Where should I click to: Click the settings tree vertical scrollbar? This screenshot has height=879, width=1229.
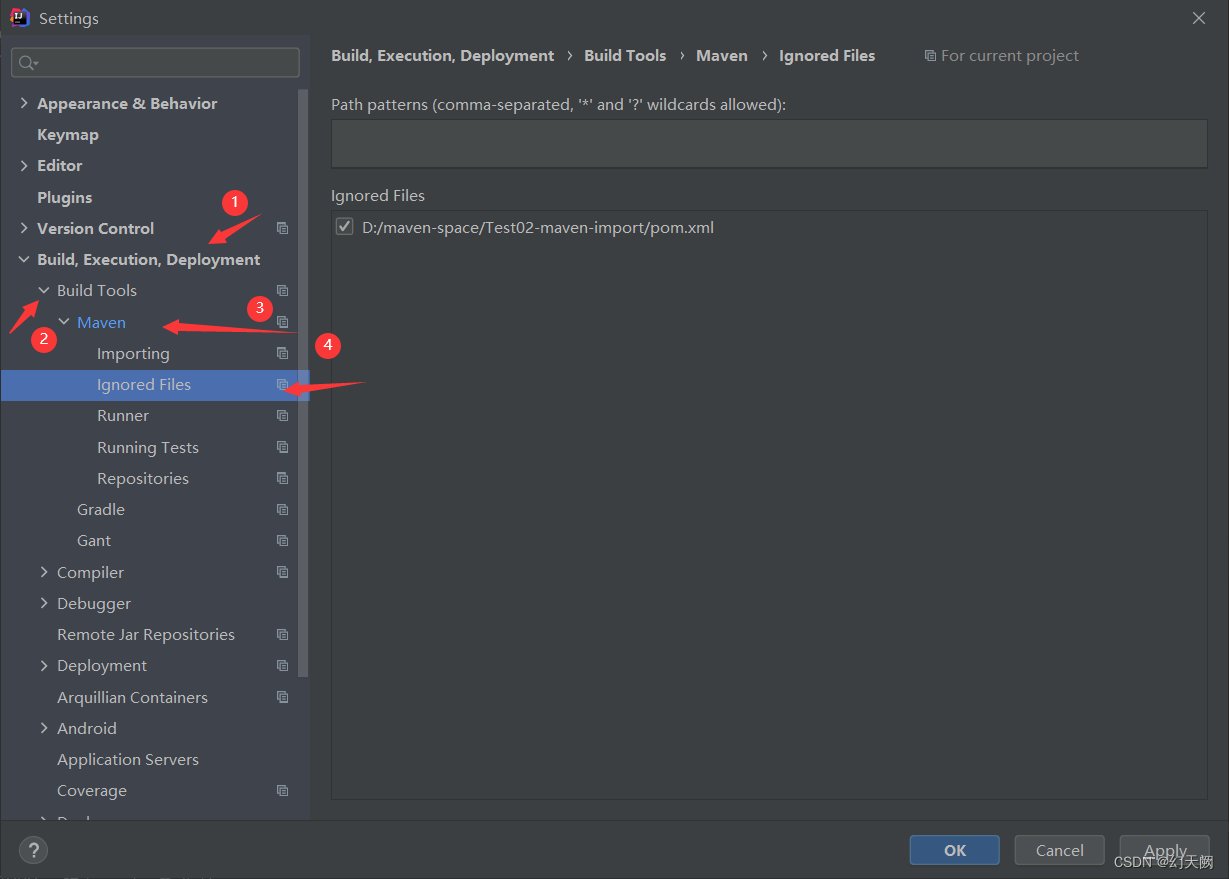coord(304,382)
